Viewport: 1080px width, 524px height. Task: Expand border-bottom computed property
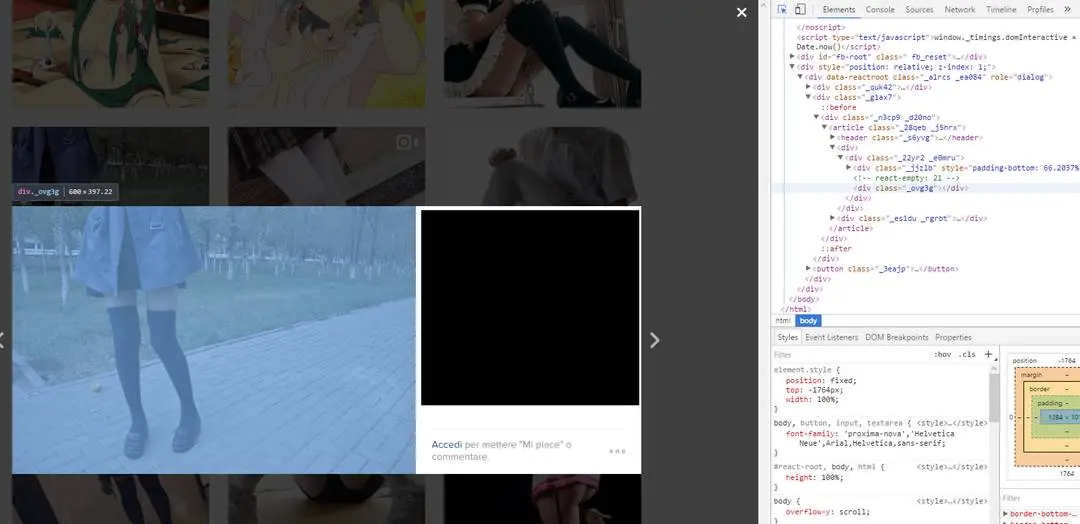[1006, 514]
